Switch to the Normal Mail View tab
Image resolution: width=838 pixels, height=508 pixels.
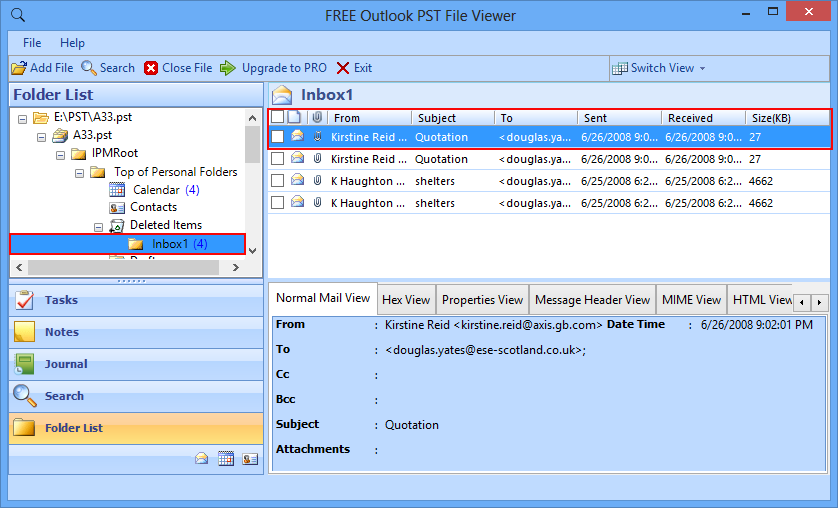click(x=323, y=298)
